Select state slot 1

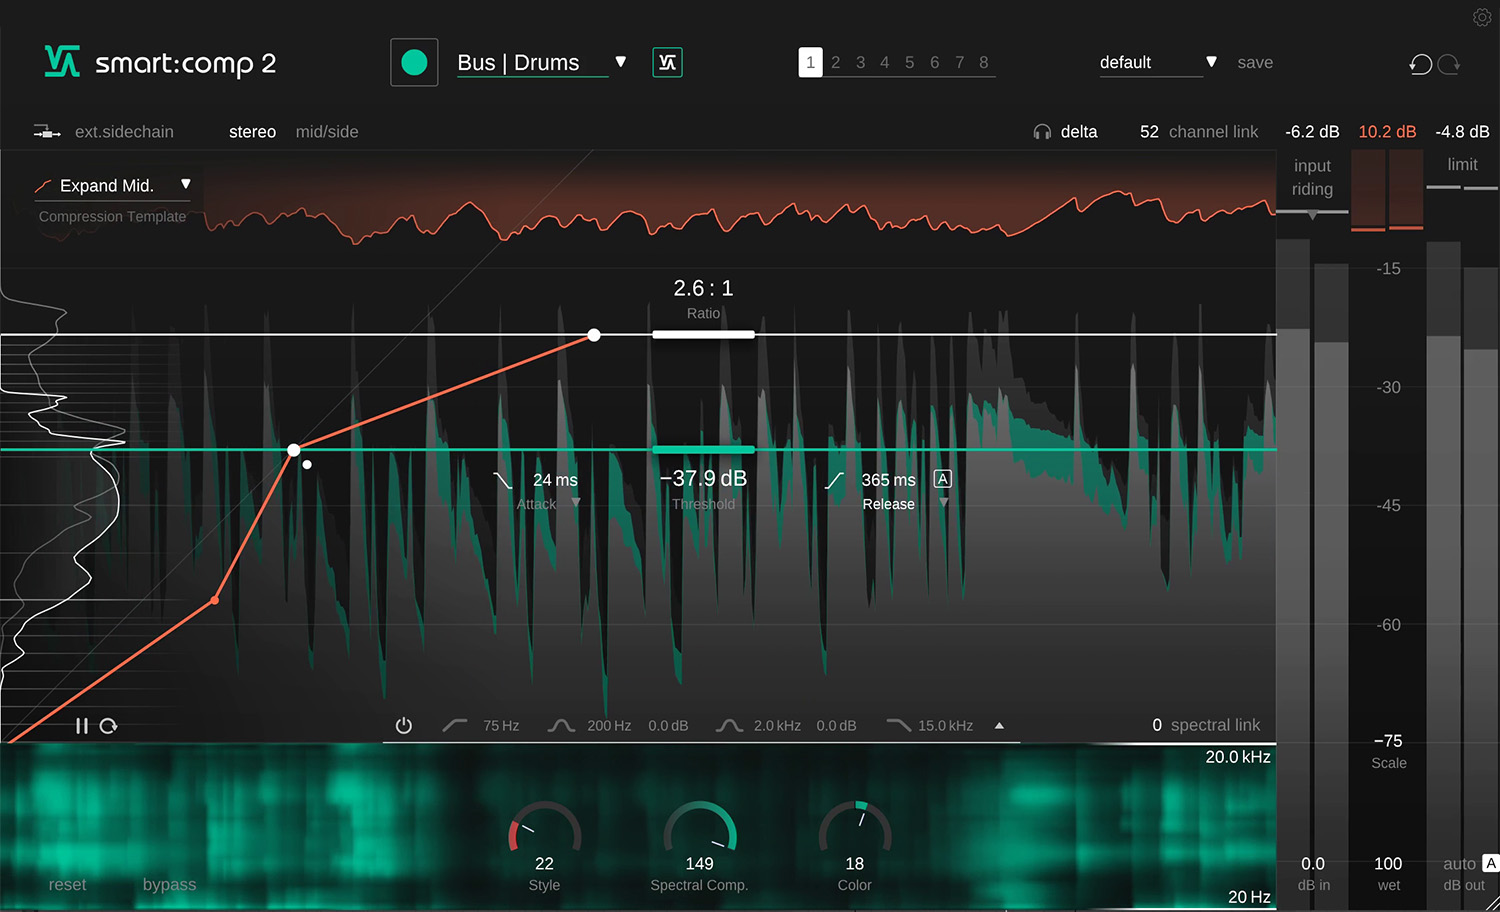(x=810, y=62)
